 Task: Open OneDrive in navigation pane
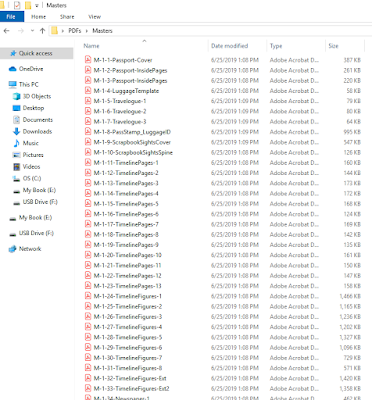point(31,69)
